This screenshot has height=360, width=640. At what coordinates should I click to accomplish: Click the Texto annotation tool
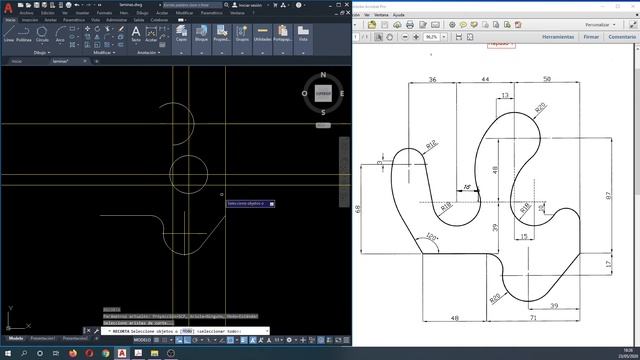pos(136,34)
